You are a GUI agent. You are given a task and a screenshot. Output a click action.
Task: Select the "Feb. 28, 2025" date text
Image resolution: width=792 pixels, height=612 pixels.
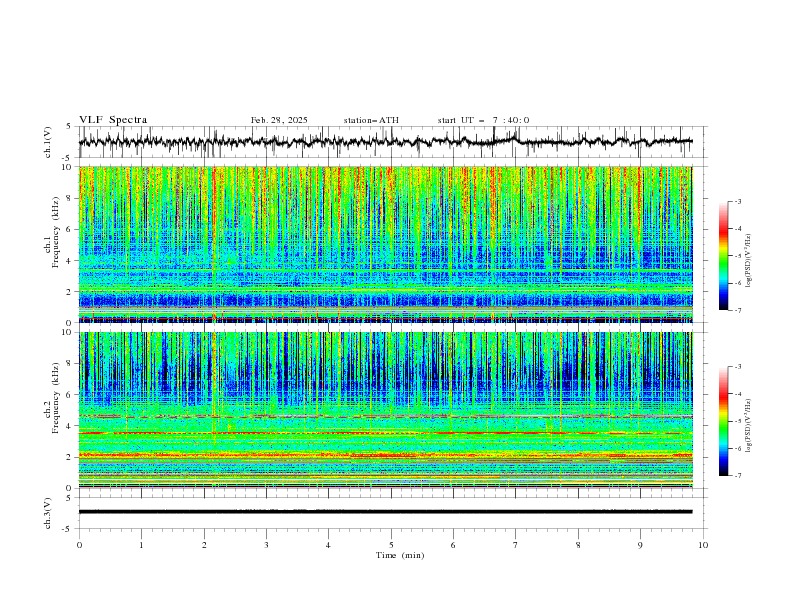[279, 120]
